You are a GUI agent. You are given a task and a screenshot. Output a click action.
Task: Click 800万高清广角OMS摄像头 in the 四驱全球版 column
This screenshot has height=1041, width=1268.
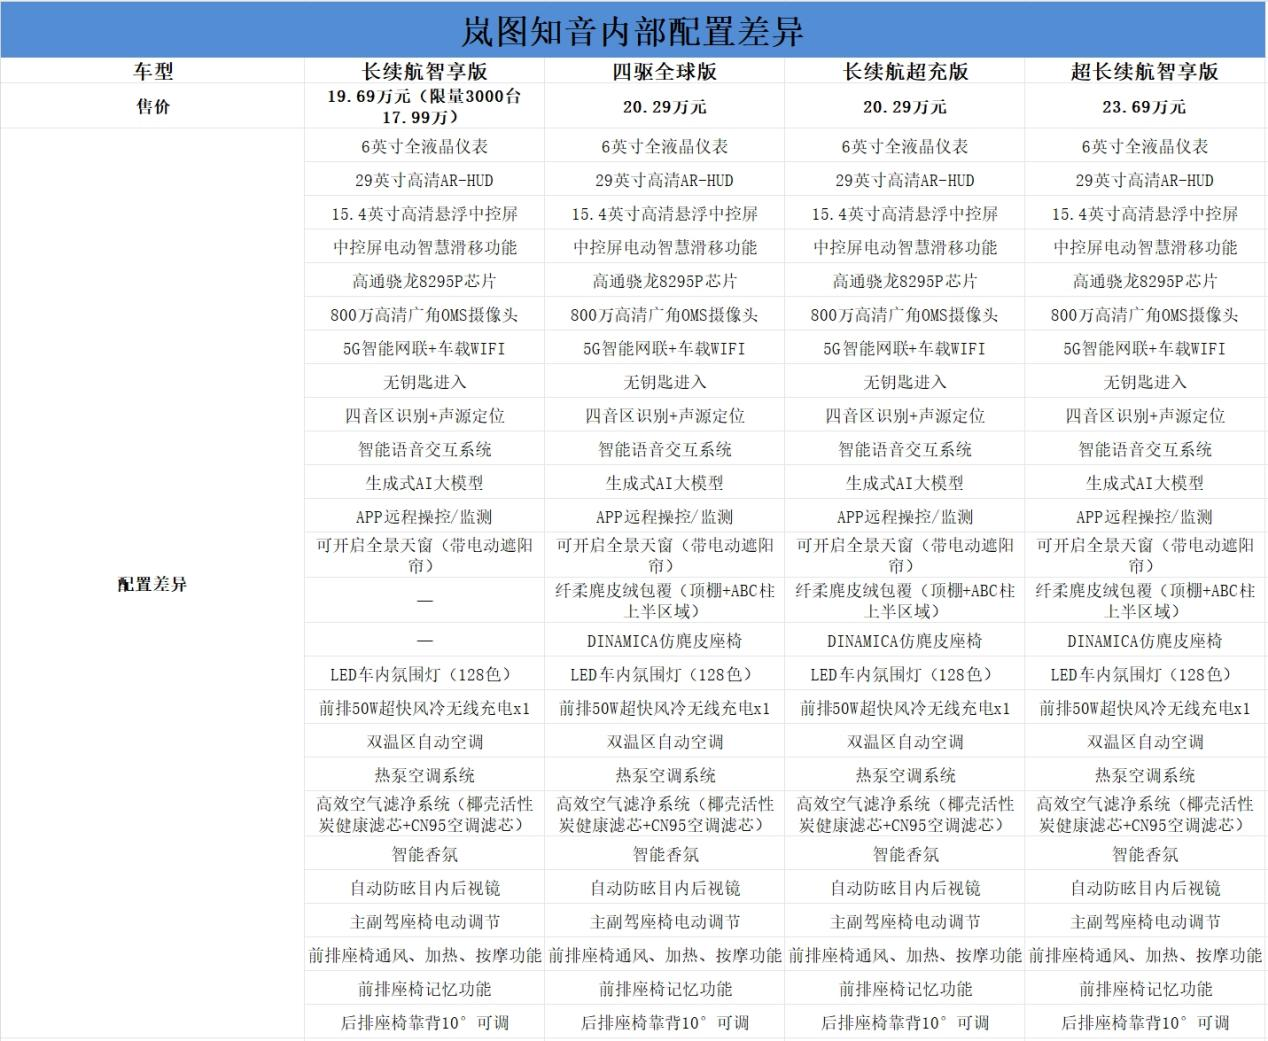[x=664, y=315]
